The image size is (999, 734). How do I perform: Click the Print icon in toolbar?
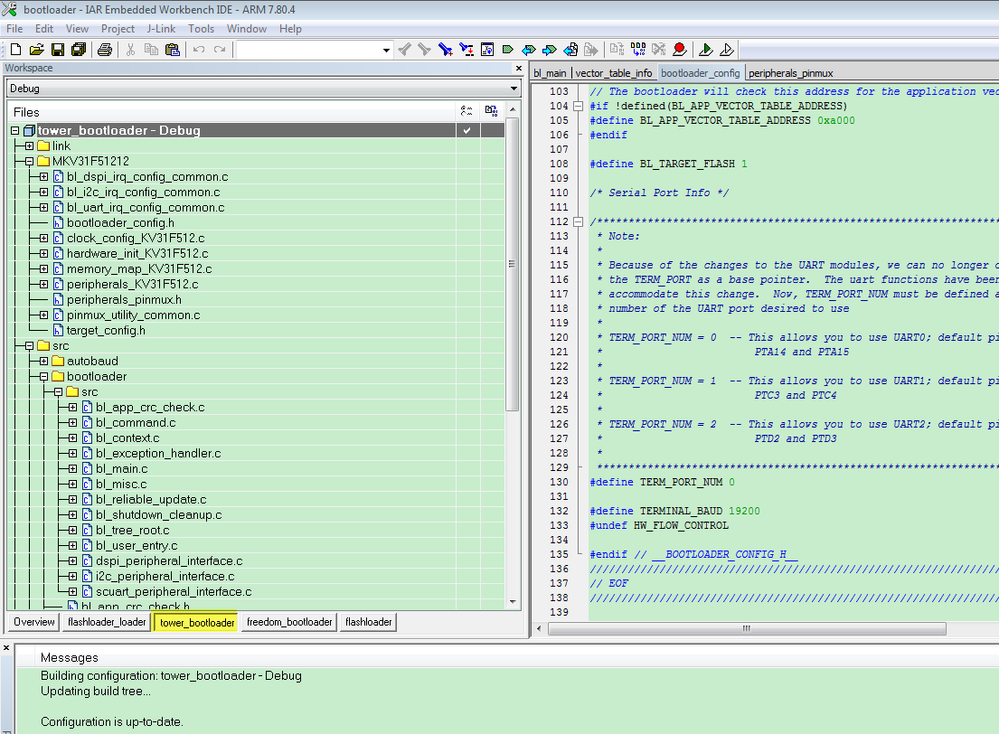(x=104, y=49)
